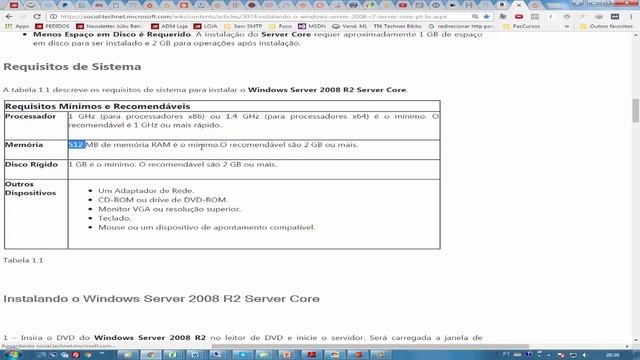Click the Instalando o Windows Server 2008 heading

(x=161, y=299)
